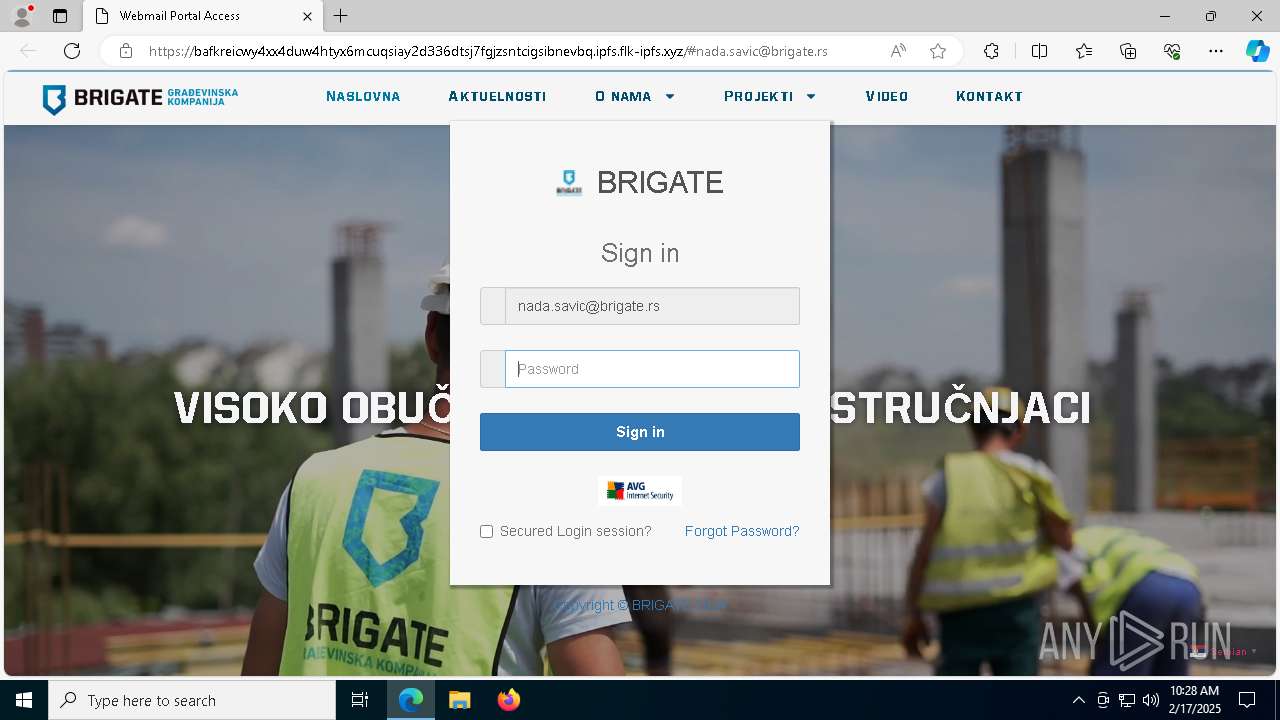Click the address bar URL

(488, 51)
